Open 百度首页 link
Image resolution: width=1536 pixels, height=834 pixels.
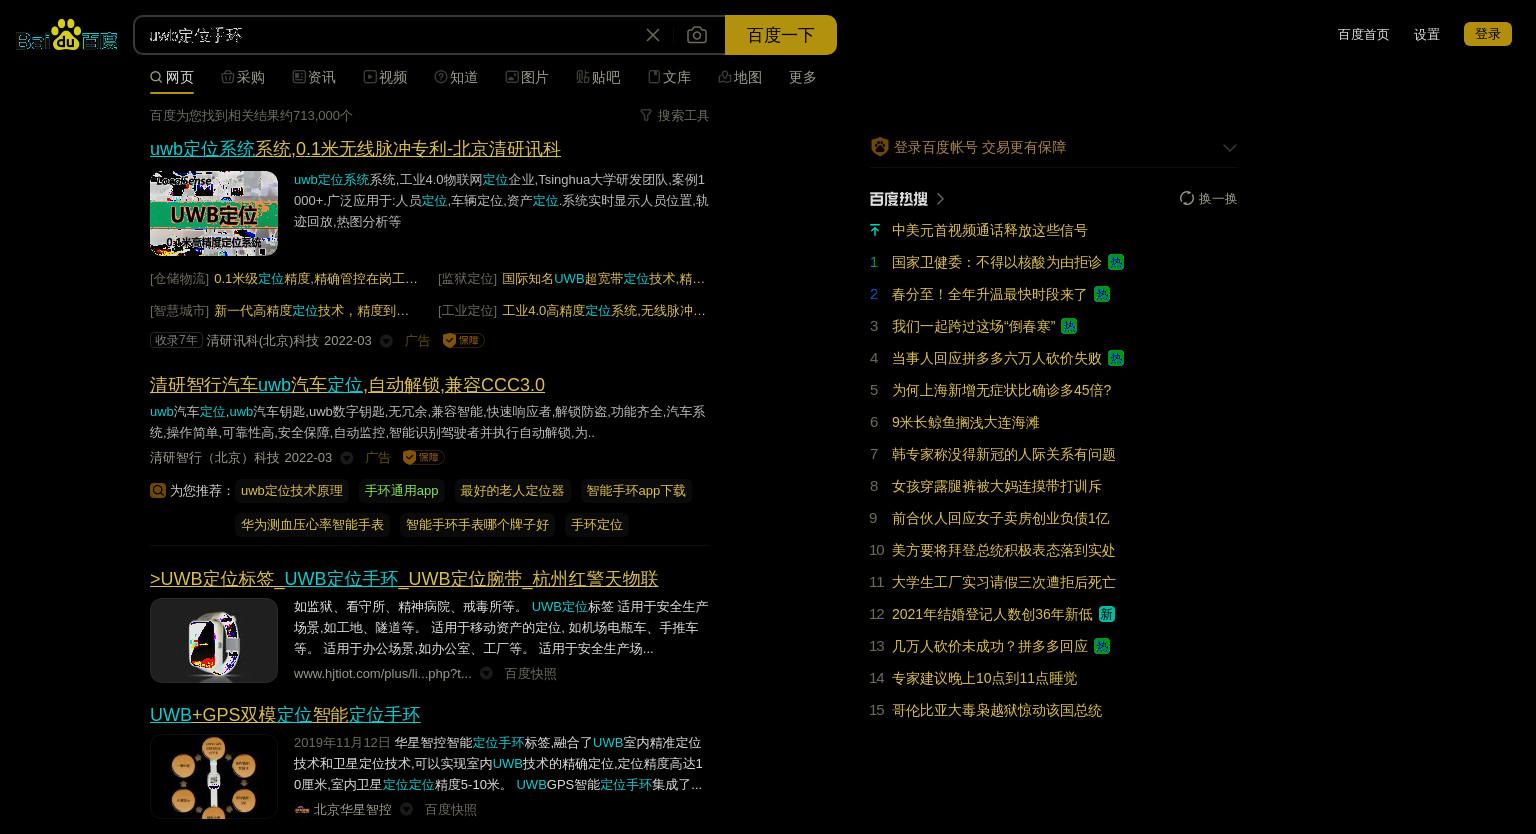[x=1363, y=34]
